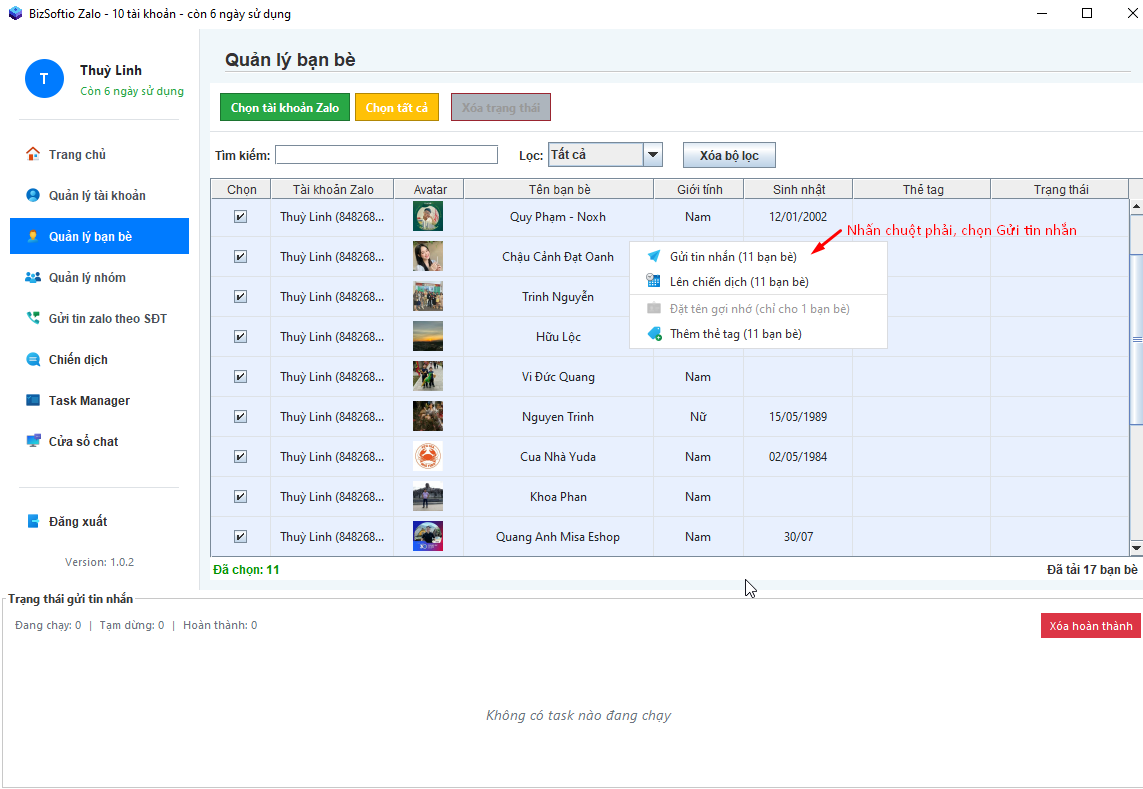This screenshot has height=789, width=1143.
Task: Click the Cửa sổ chat monitor icon
Action: (x=33, y=442)
